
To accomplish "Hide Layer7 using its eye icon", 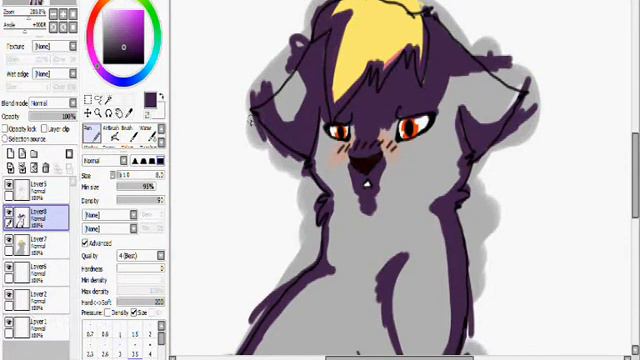I will pos(9,240).
